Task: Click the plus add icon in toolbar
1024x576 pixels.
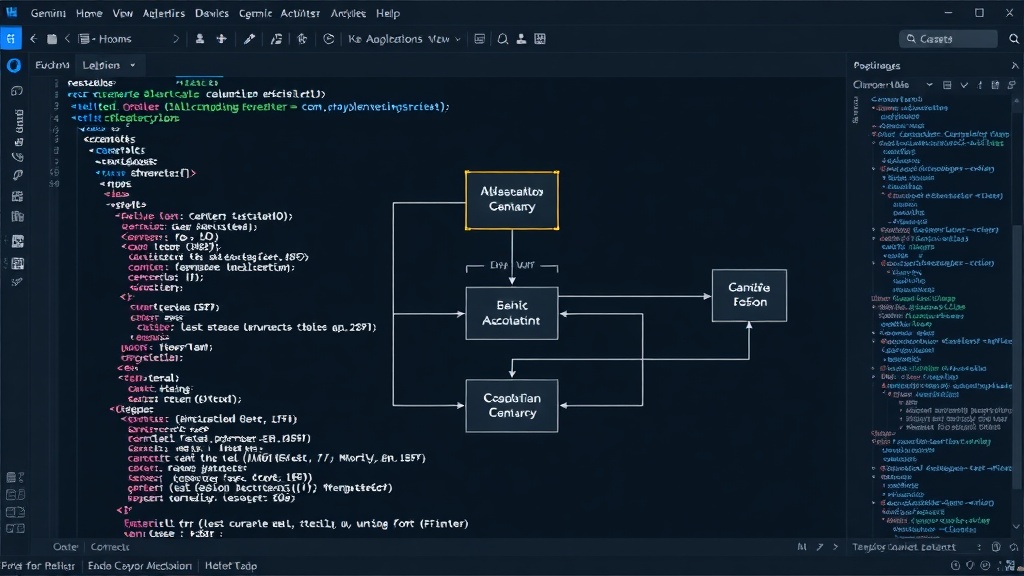Action: pos(221,39)
